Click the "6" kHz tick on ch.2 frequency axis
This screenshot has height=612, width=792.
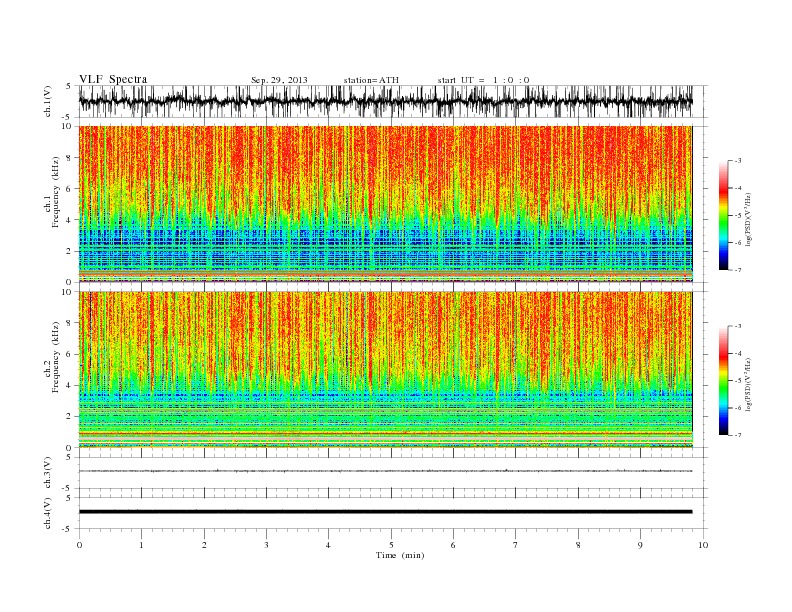69,354
